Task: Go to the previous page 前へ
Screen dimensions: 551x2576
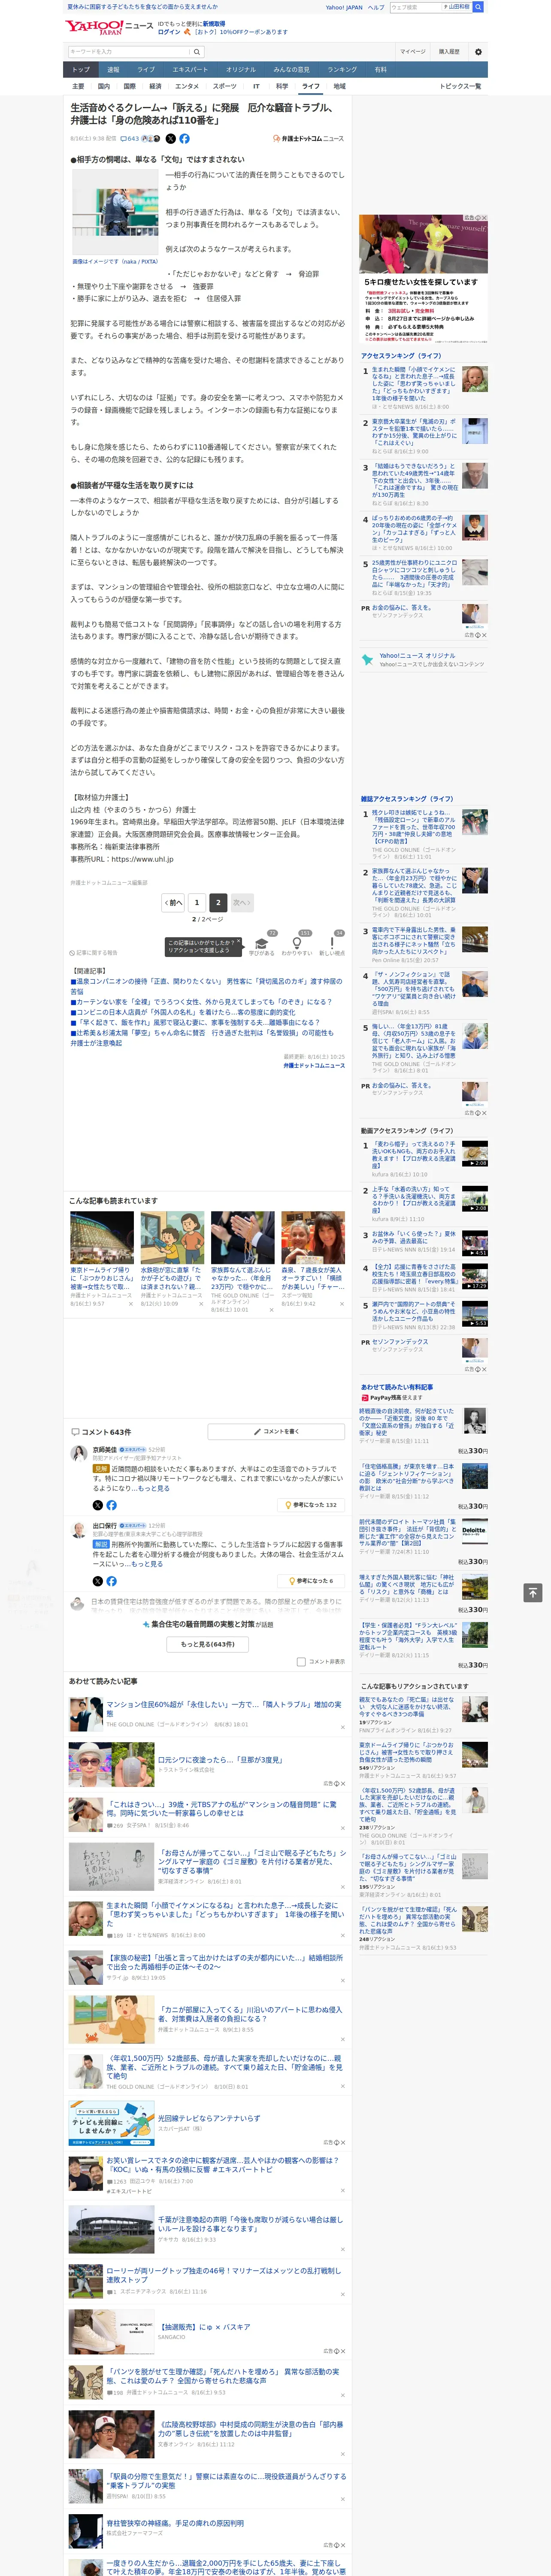Action: point(174,902)
